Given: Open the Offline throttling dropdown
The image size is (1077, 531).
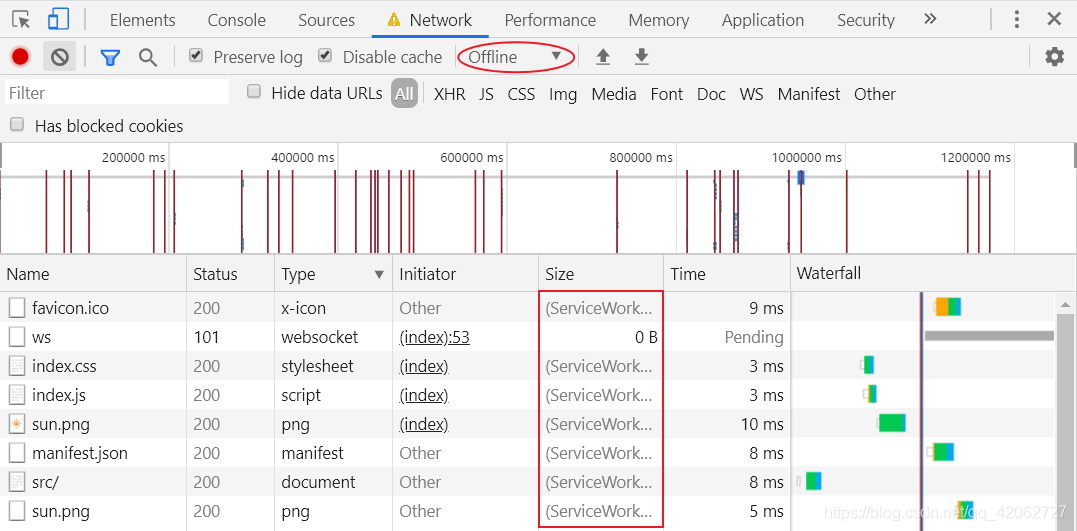Looking at the screenshot, I should tap(515, 57).
